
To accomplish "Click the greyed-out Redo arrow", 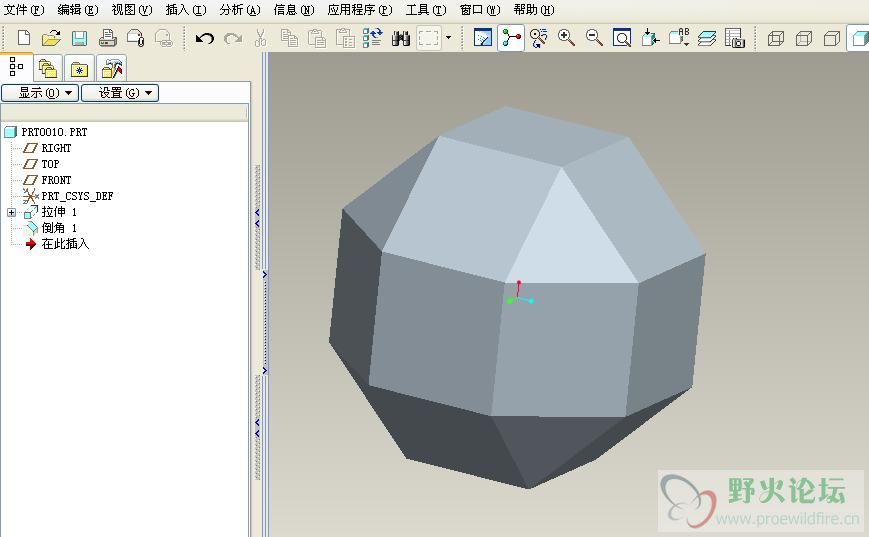I will coord(233,38).
